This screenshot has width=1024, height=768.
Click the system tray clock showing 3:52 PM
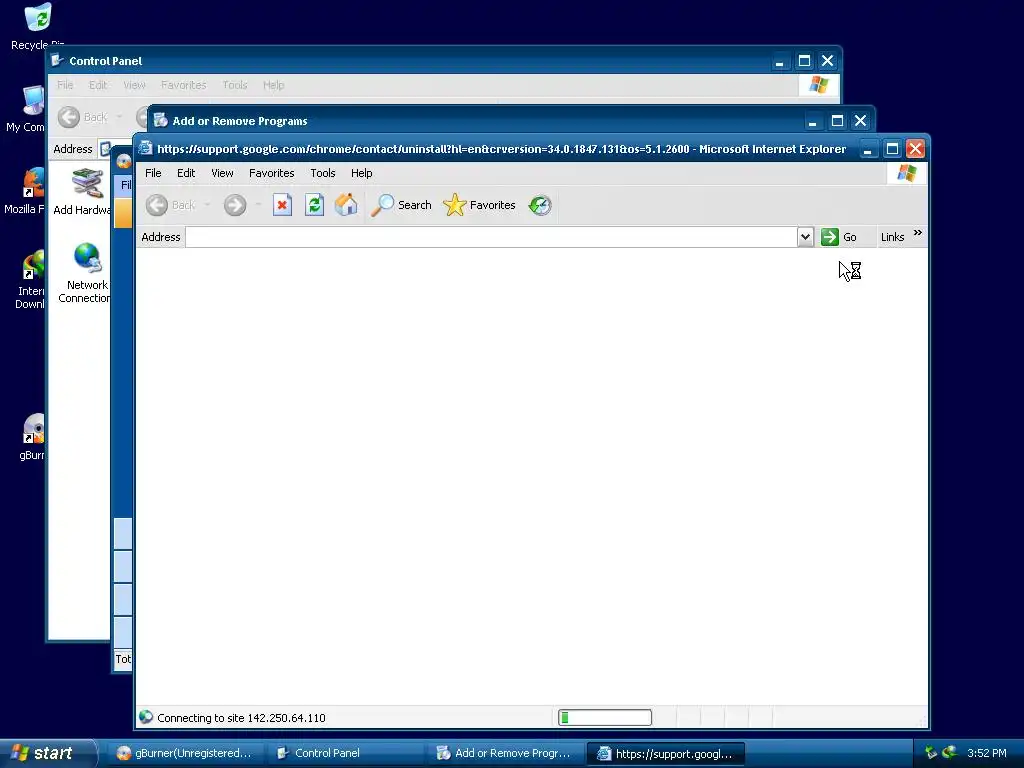tap(987, 753)
